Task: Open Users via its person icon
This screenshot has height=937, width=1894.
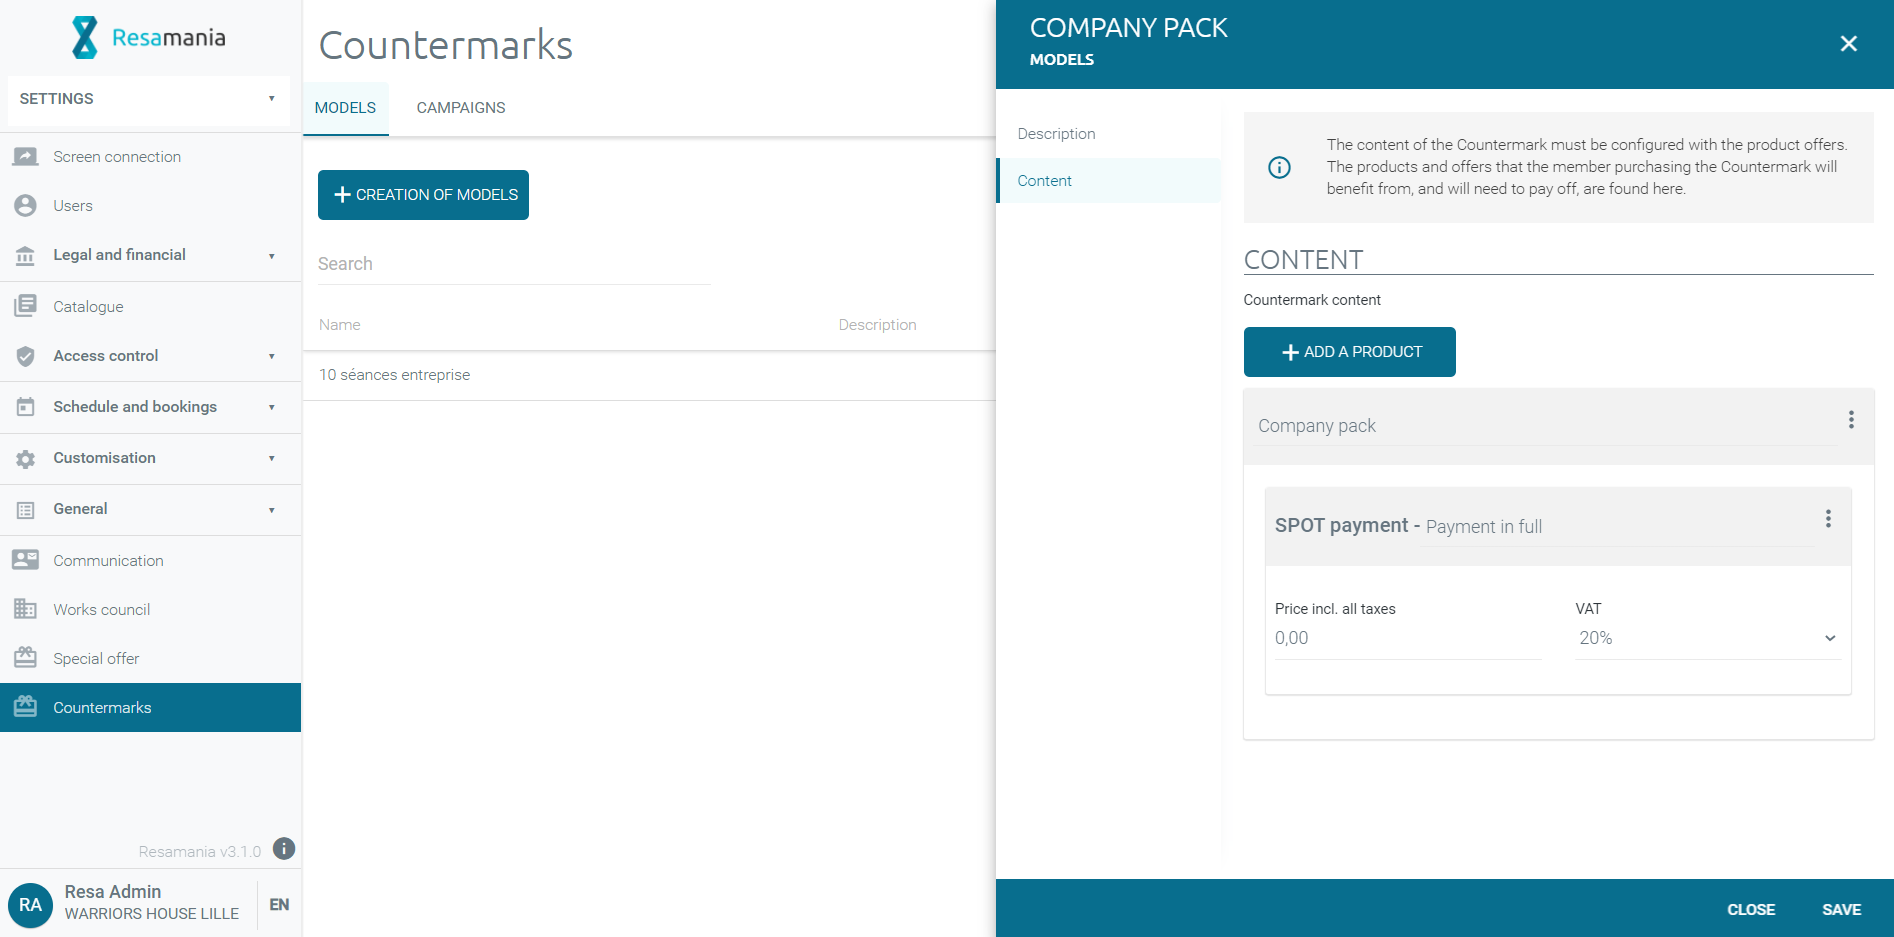Action: click(x=26, y=206)
